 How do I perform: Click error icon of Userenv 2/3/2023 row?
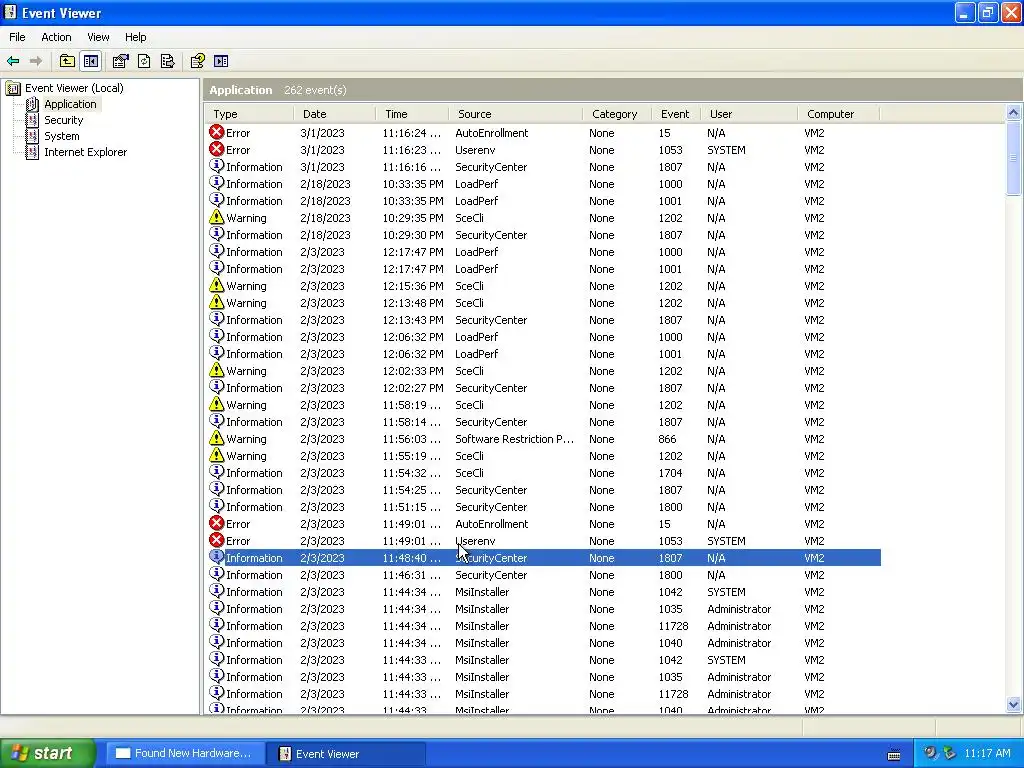coord(216,540)
